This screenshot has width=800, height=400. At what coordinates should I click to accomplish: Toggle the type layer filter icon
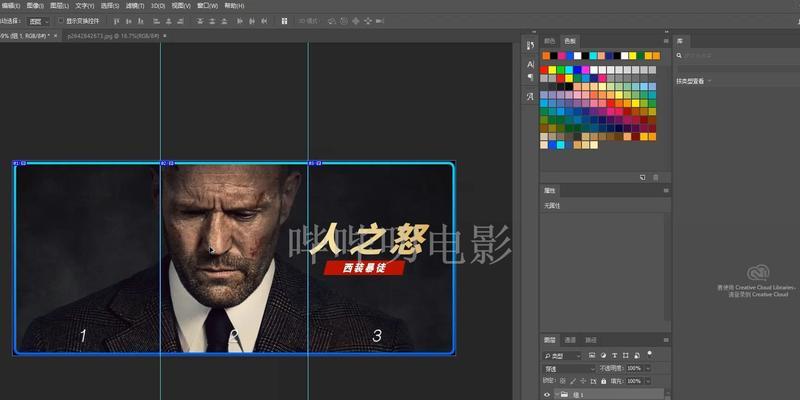coord(614,355)
